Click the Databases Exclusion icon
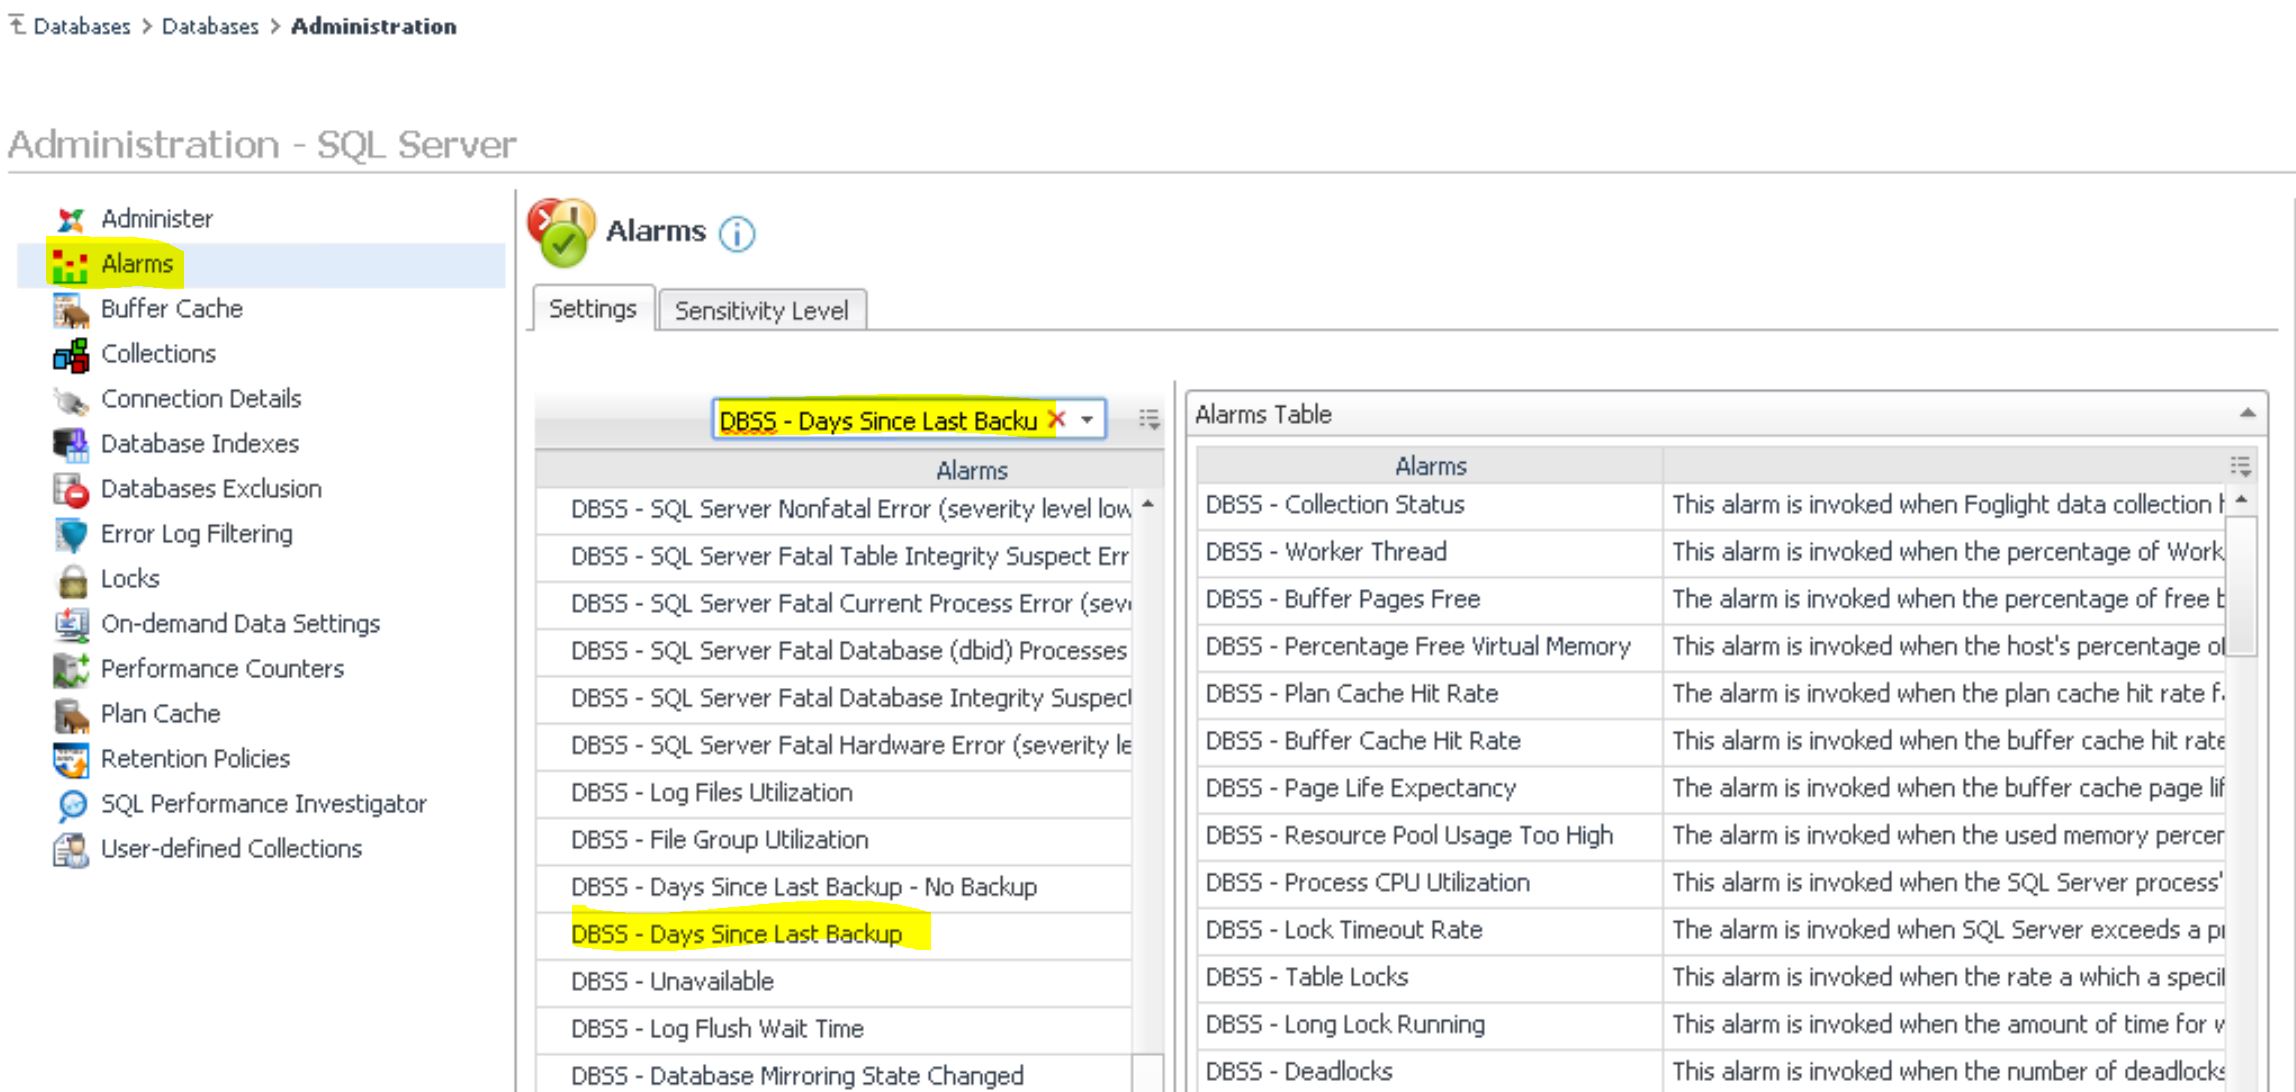Viewport: 2296px width, 1092px height. pyautogui.click(x=71, y=489)
